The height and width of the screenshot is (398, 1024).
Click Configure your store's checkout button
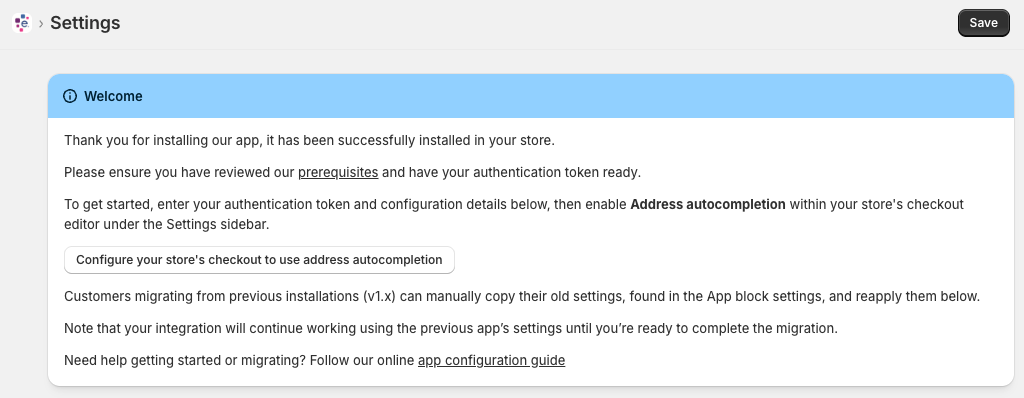[259, 260]
